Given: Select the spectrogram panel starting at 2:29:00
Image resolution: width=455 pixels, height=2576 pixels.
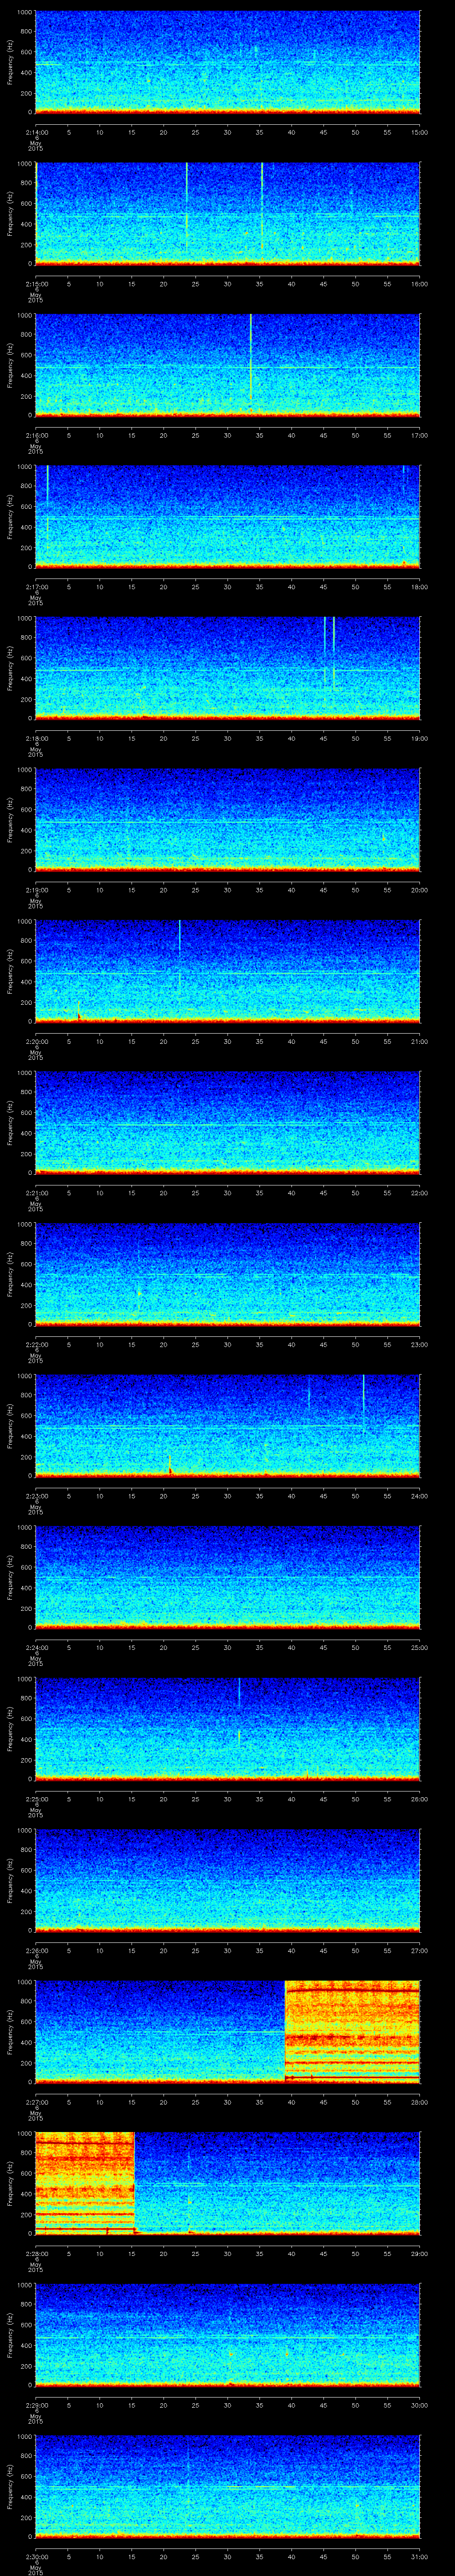Looking at the screenshot, I should 227,2335.
